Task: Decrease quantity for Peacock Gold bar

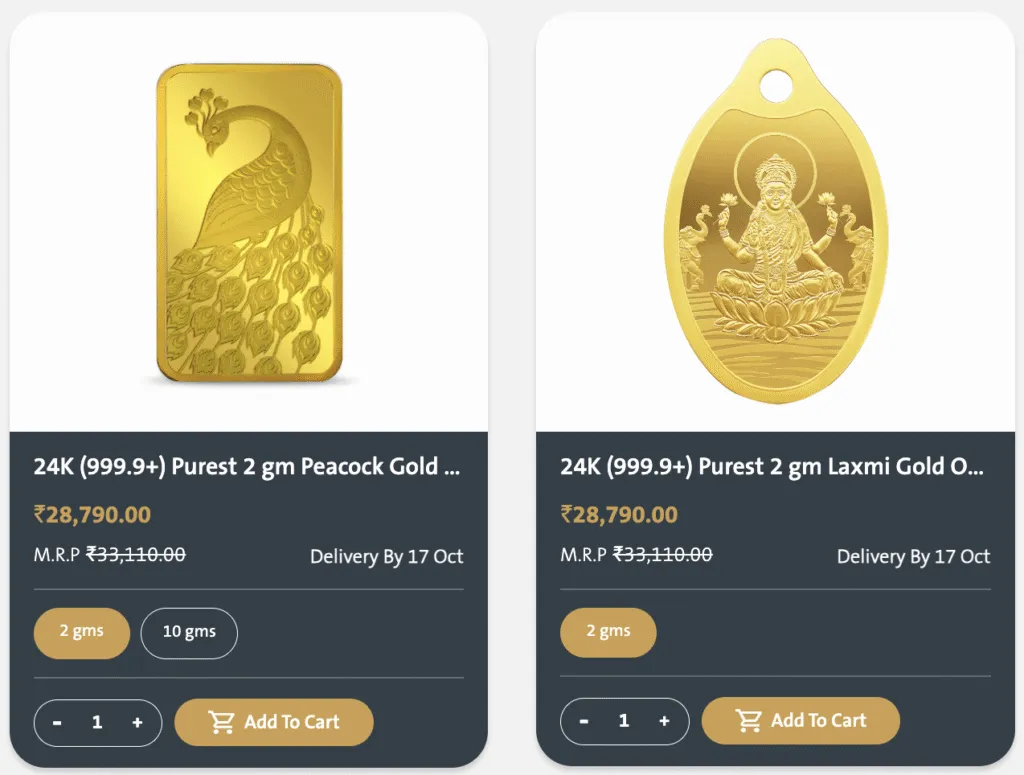Action: 57,723
